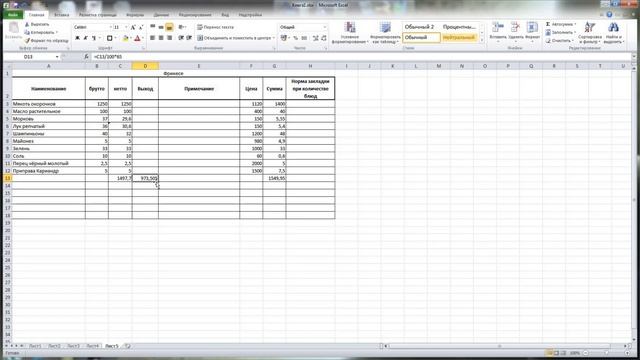Click the formula bar showing =C13/100*65
This screenshot has width=640, height=360.
point(361,57)
